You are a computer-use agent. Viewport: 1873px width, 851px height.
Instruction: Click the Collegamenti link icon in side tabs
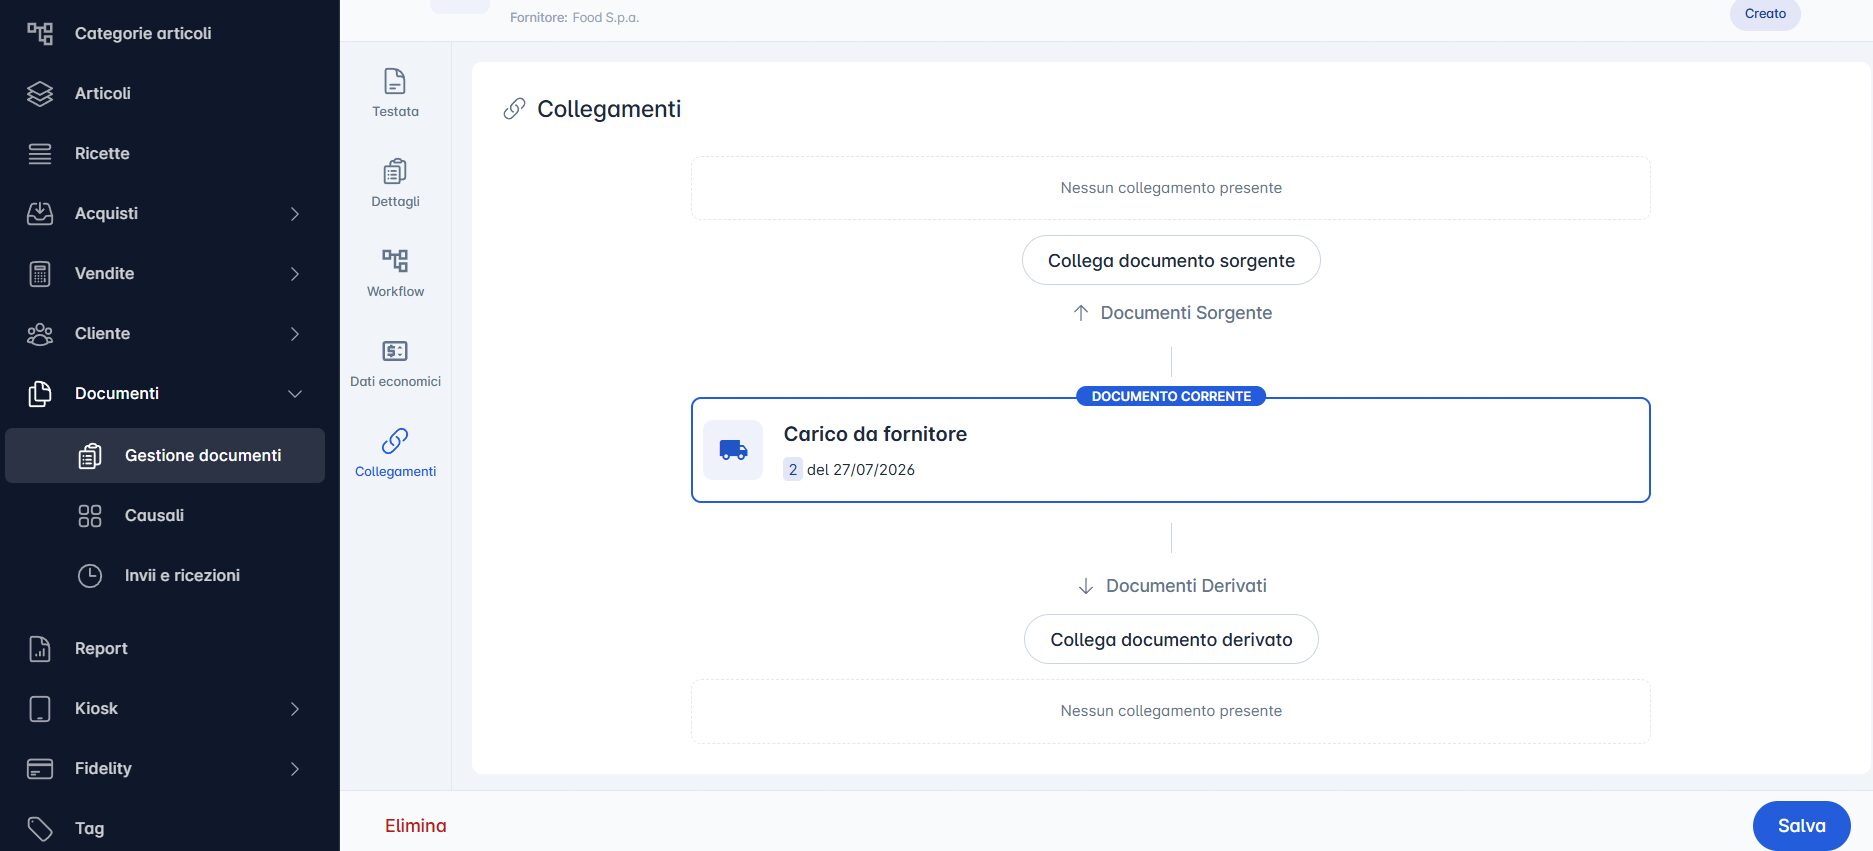pyautogui.click(x=395, y=441)
